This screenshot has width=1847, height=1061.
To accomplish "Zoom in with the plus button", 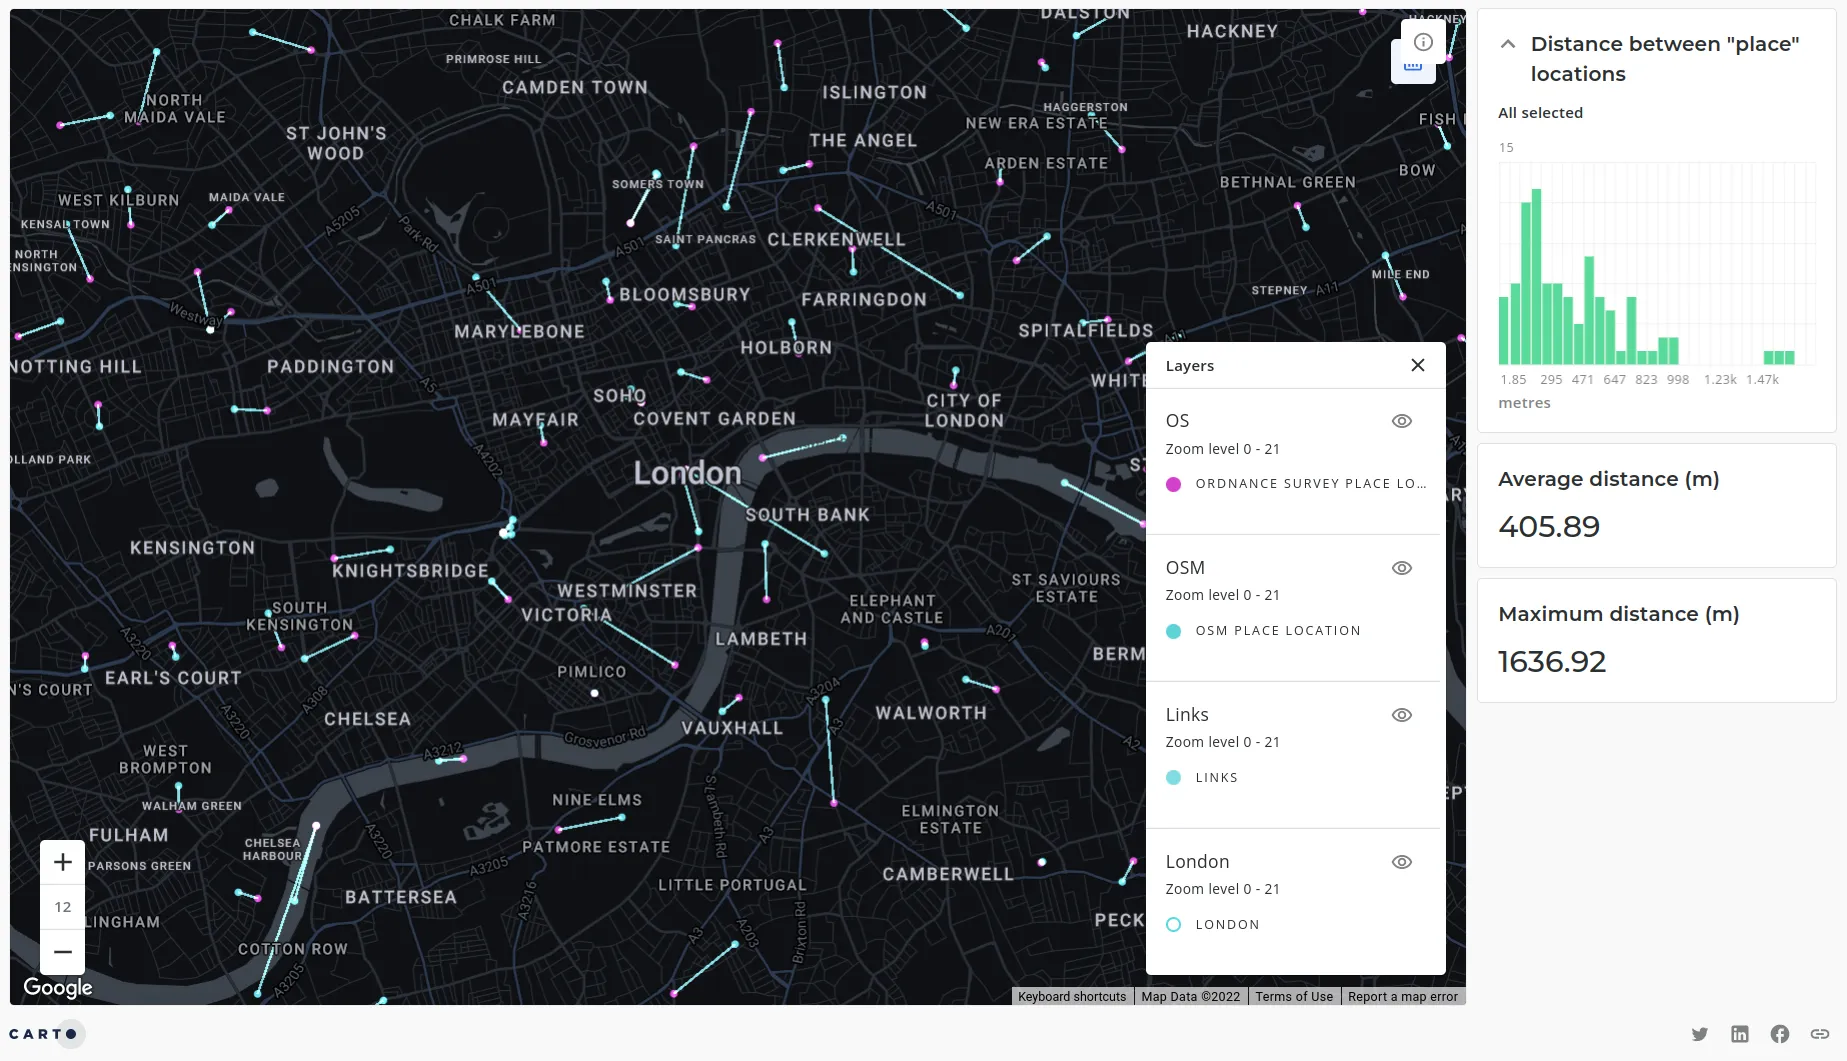I will [x=62, y=862].
